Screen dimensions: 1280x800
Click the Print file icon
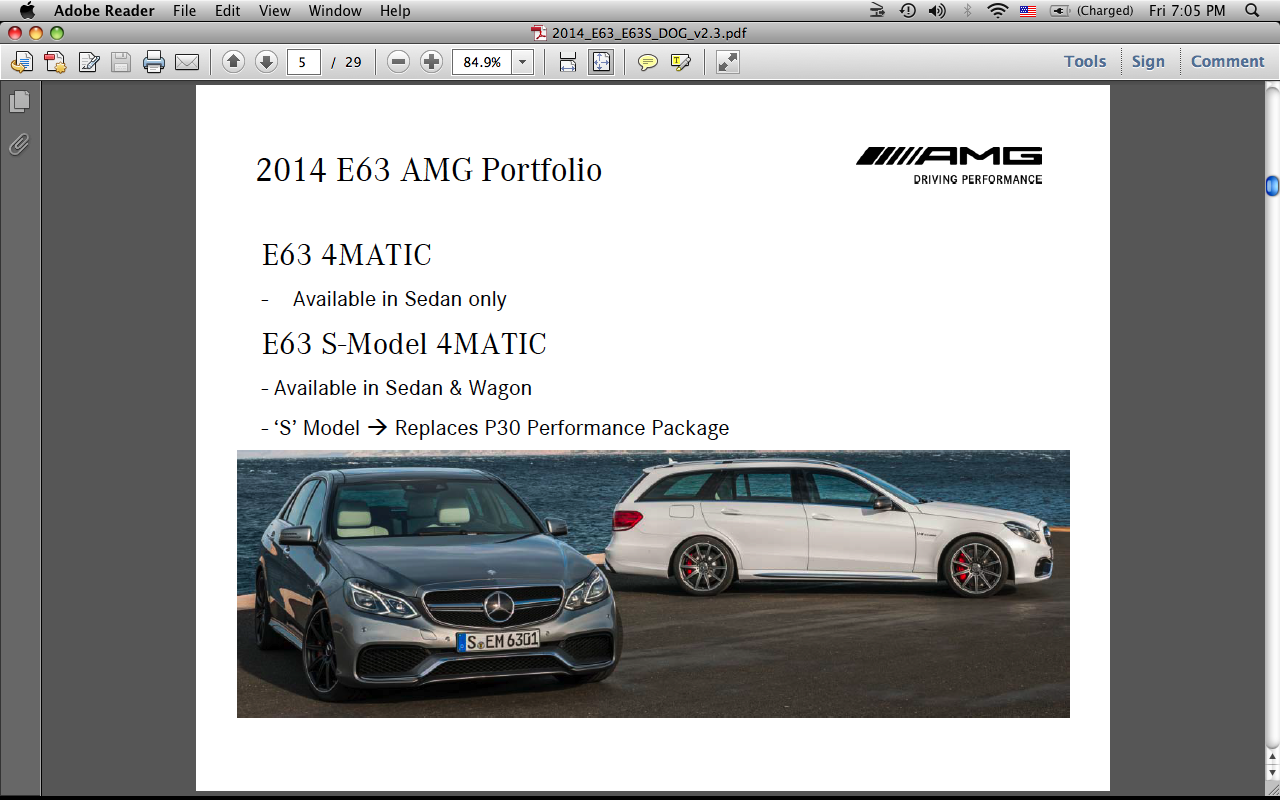(x=153, y=62)
